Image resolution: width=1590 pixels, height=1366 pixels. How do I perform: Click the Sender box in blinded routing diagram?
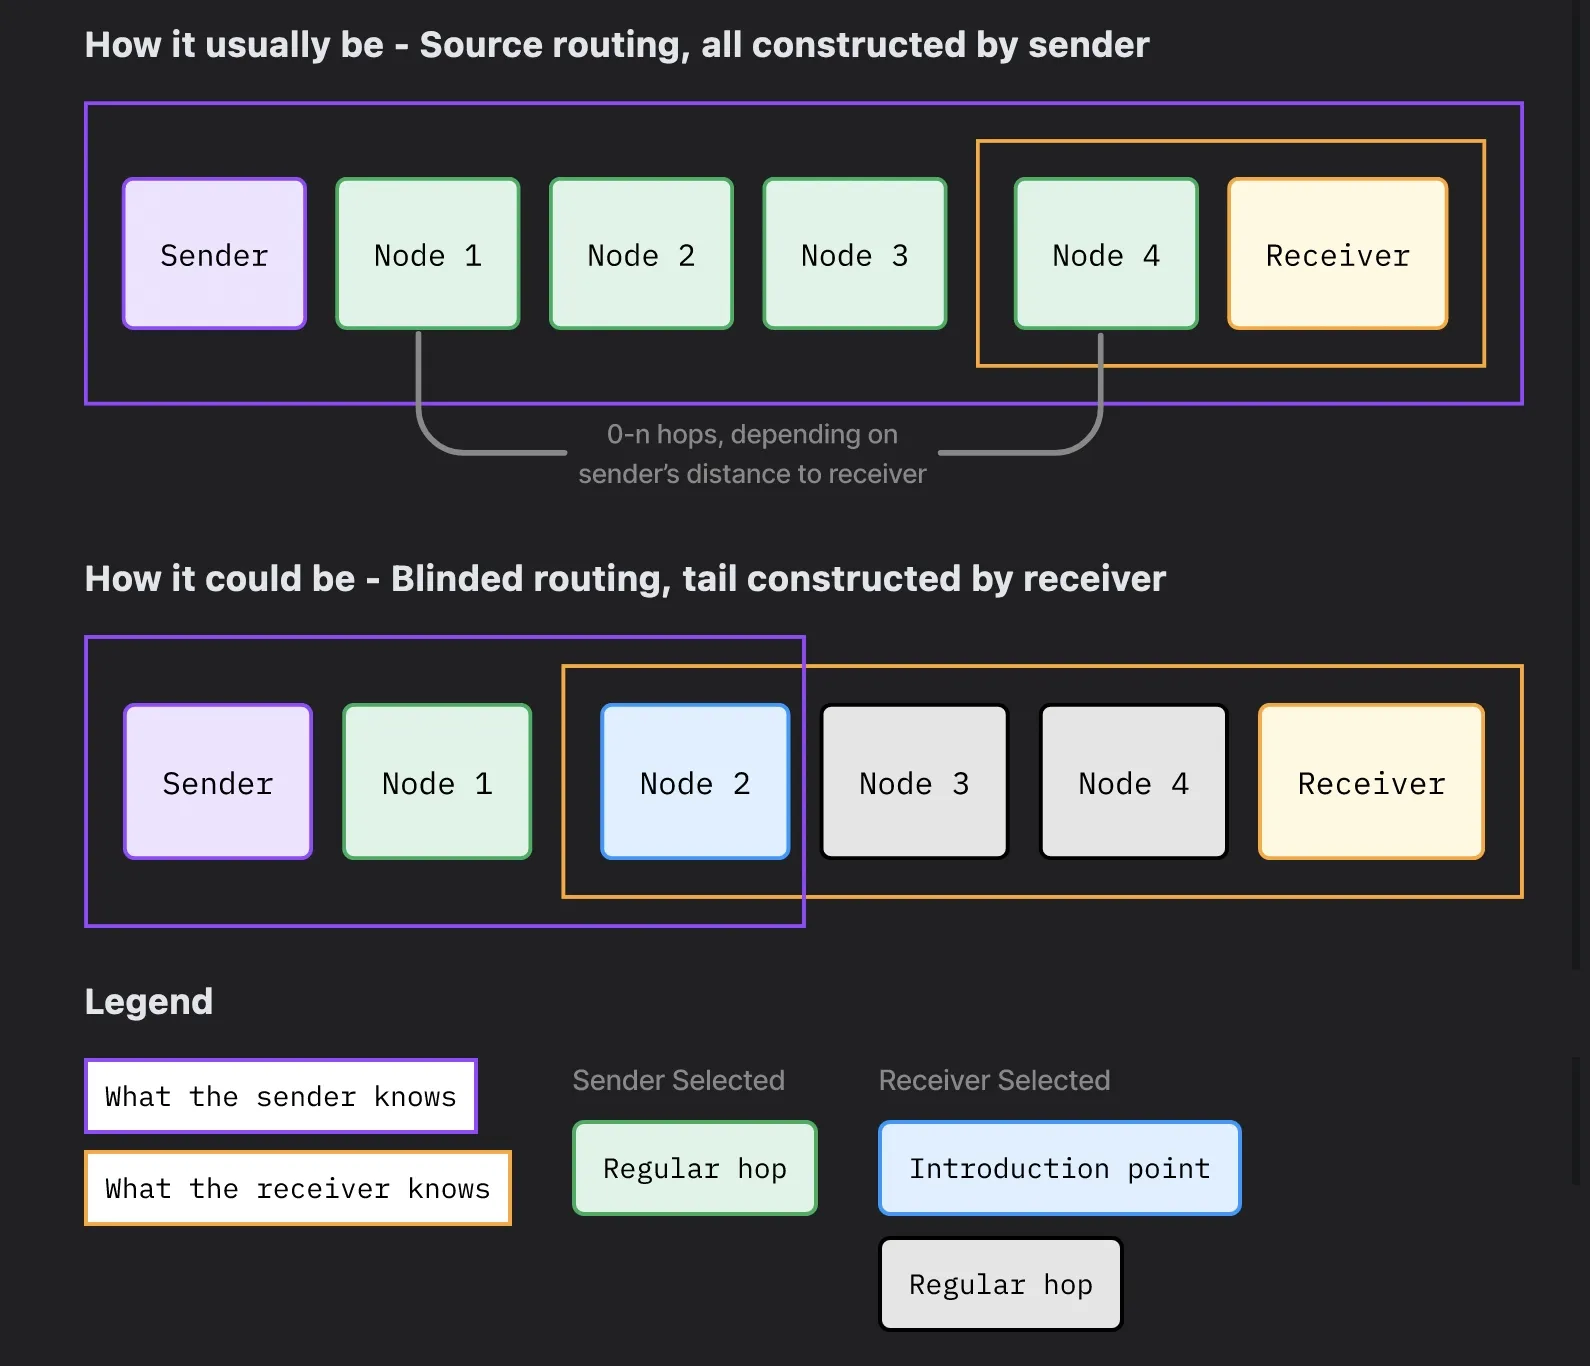(218, 782)
